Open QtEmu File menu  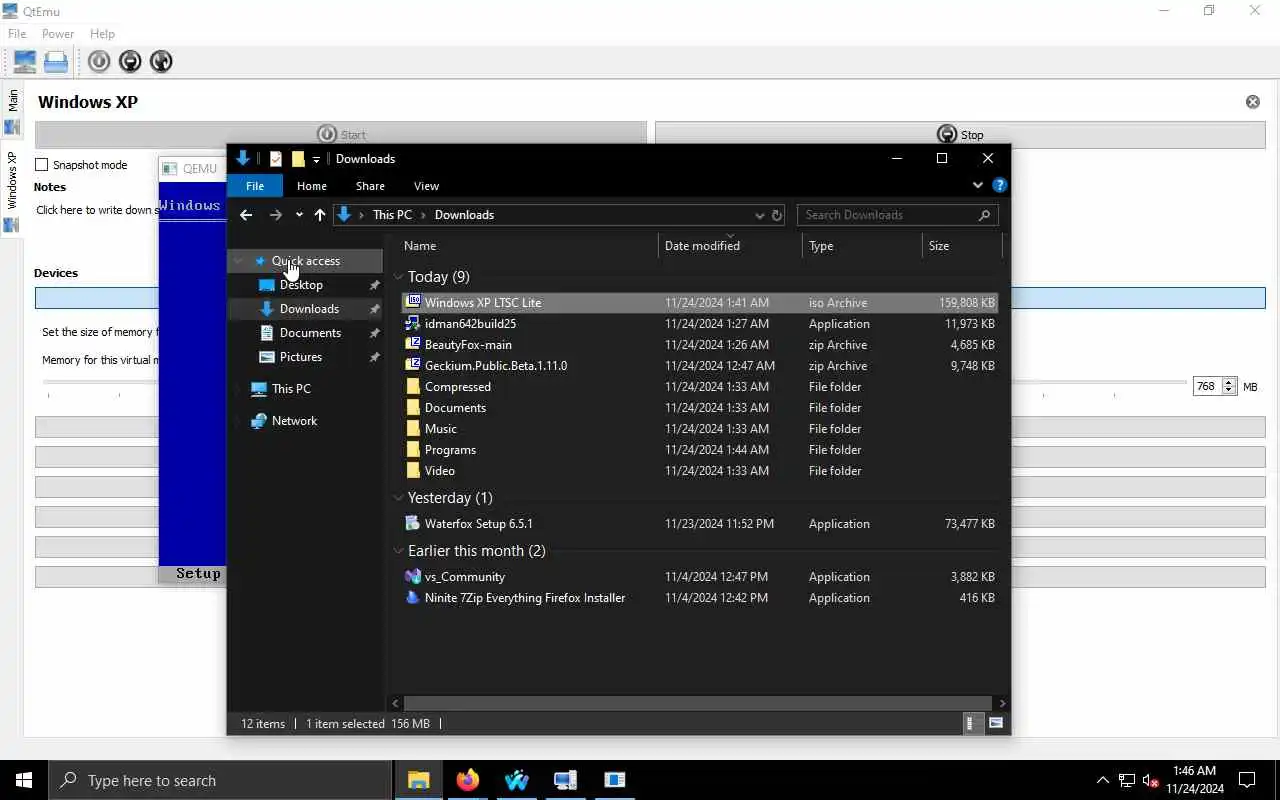pyautogui.click(x=17, y=34)
